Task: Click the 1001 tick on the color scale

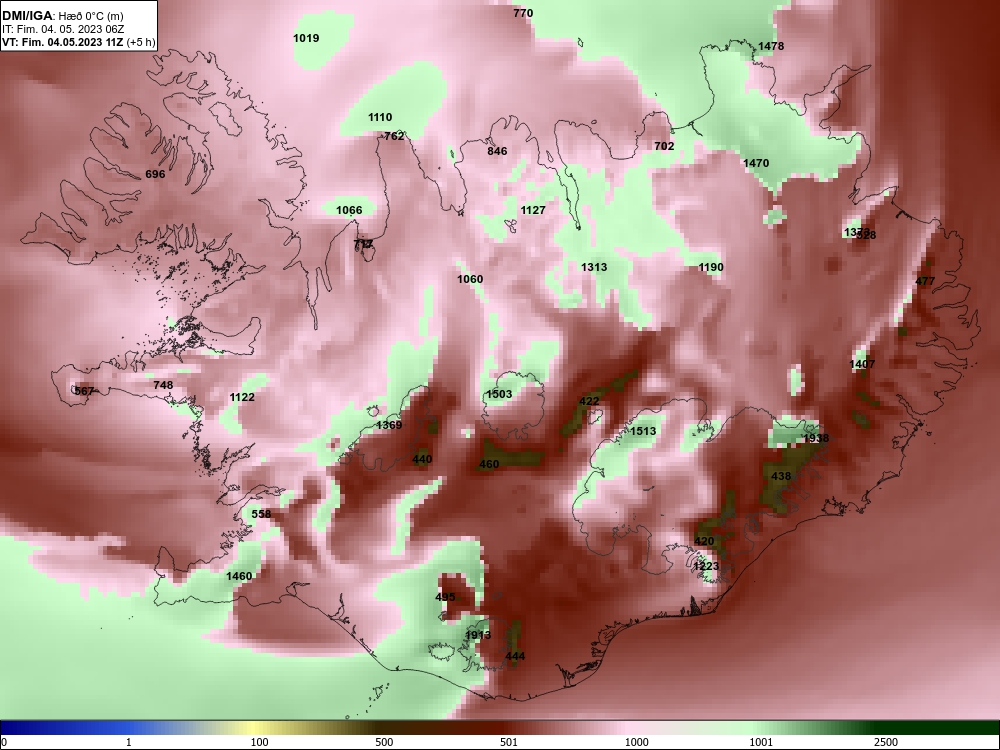Action: [x=761, y=742]
